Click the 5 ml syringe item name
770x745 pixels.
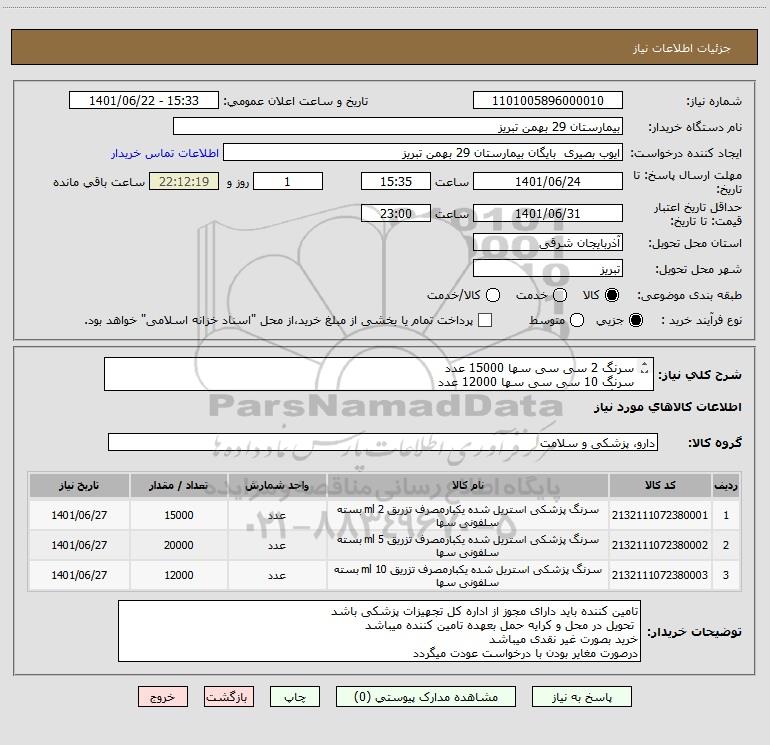(x=468, y=546)
